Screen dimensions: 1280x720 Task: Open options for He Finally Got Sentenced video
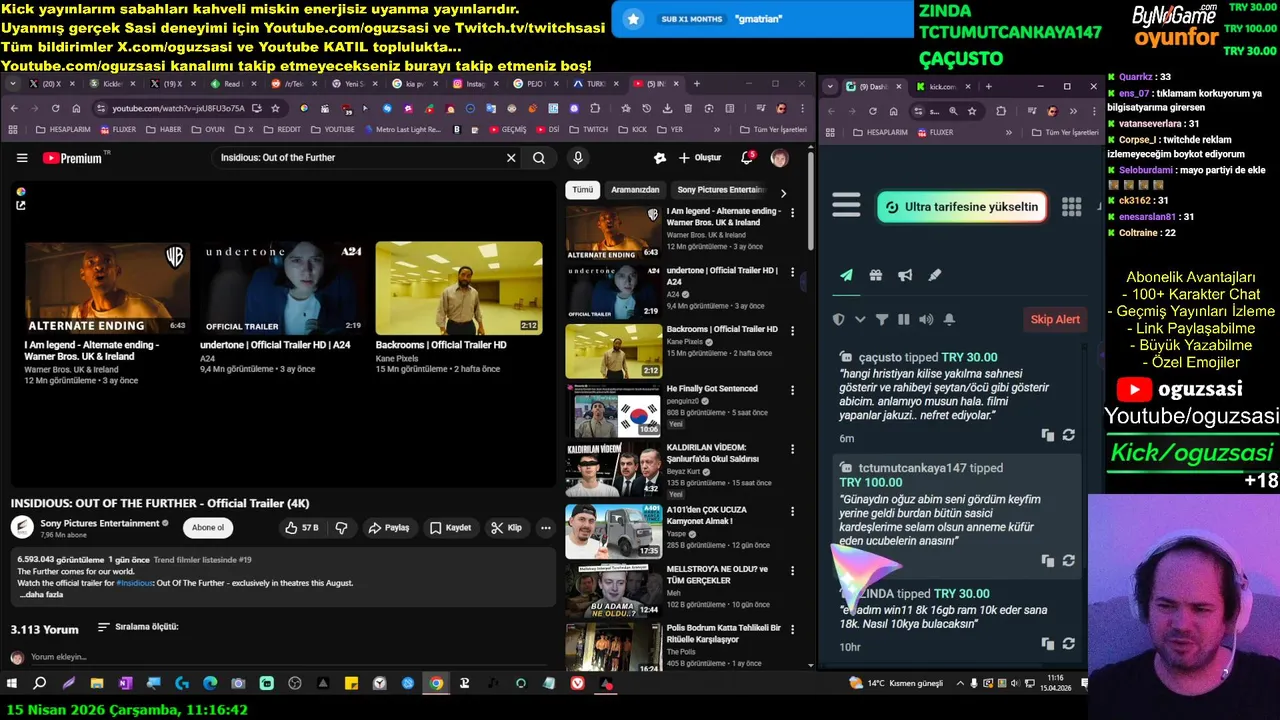pyautogui.click(x=793, y=389)
